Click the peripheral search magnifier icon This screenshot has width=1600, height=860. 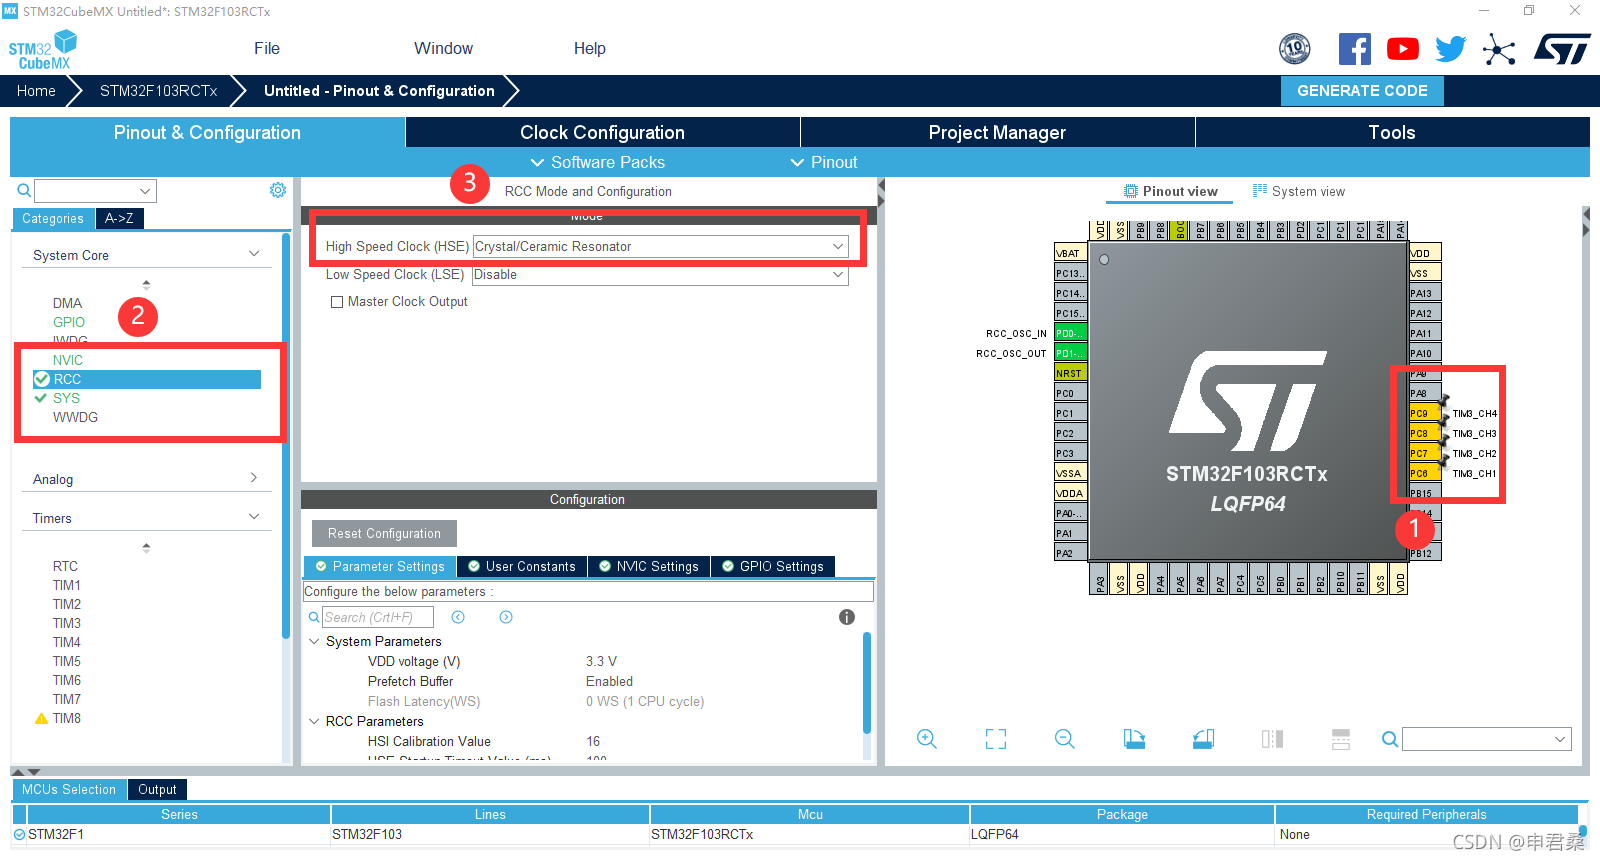coord(24,190)
